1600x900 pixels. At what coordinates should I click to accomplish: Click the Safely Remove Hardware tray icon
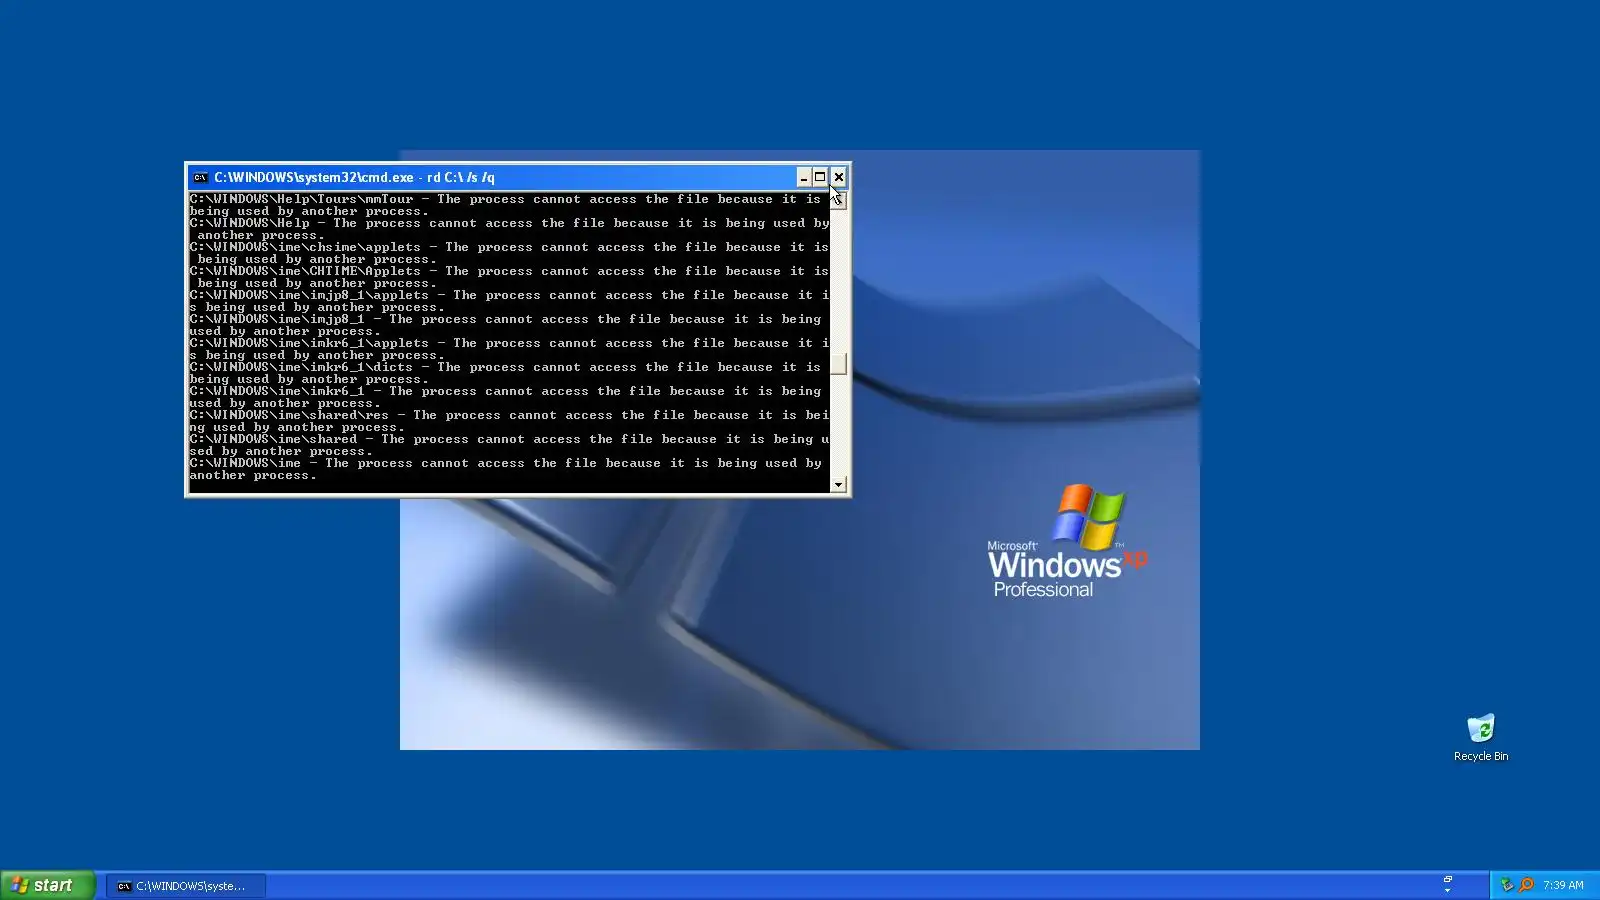[1507, 885]
